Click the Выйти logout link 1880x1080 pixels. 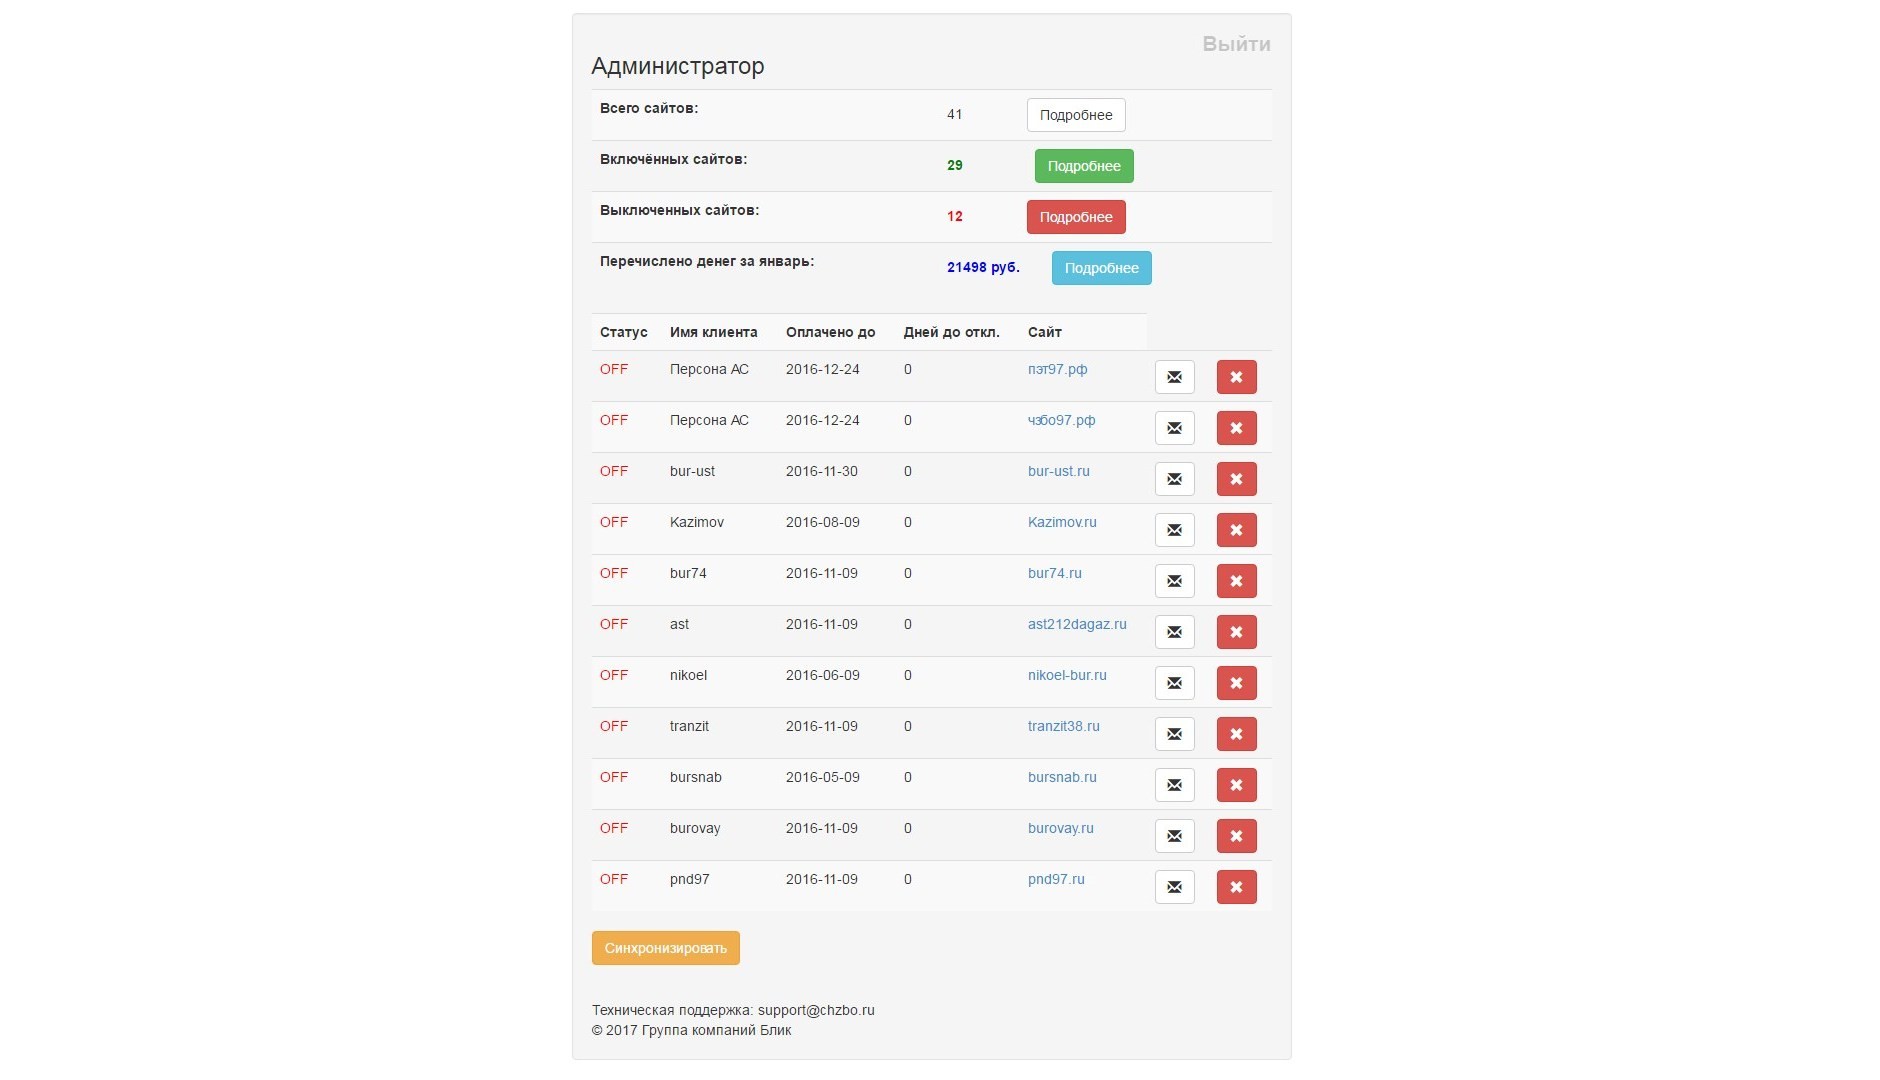[1236, 44]
